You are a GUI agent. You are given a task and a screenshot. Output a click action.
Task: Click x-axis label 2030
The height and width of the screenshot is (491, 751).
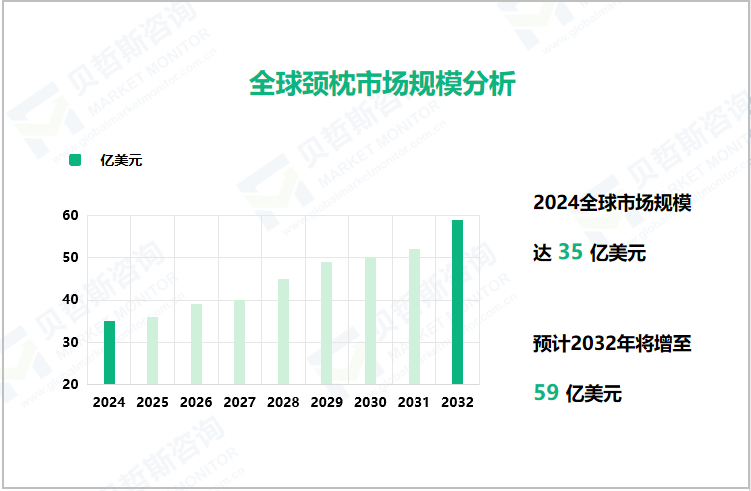tap(370, 402)
